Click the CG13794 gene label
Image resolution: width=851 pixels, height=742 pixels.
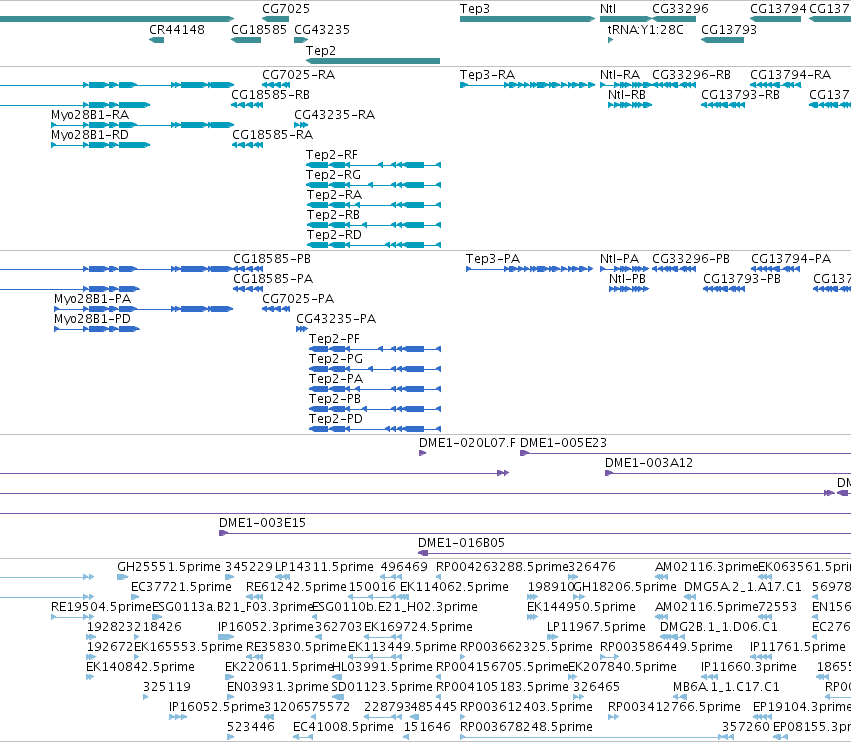pos(778,9)
